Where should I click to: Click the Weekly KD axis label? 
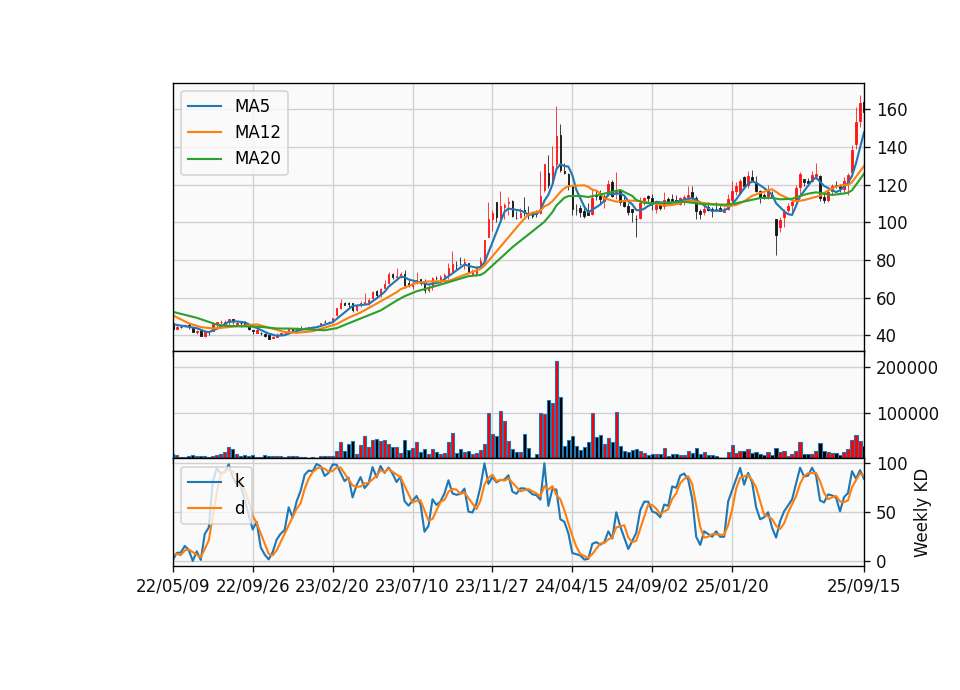[921, 513]
